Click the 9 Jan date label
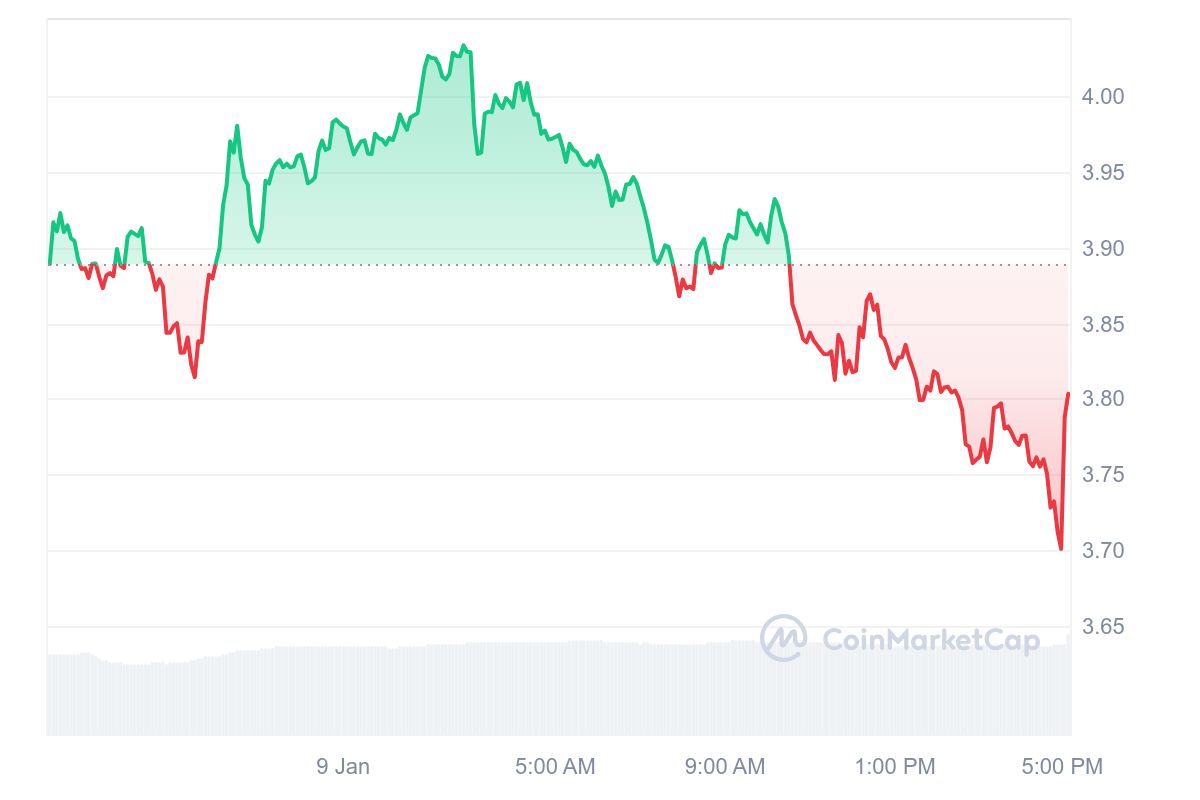The image size is (1200, 800). coord(343,767)
